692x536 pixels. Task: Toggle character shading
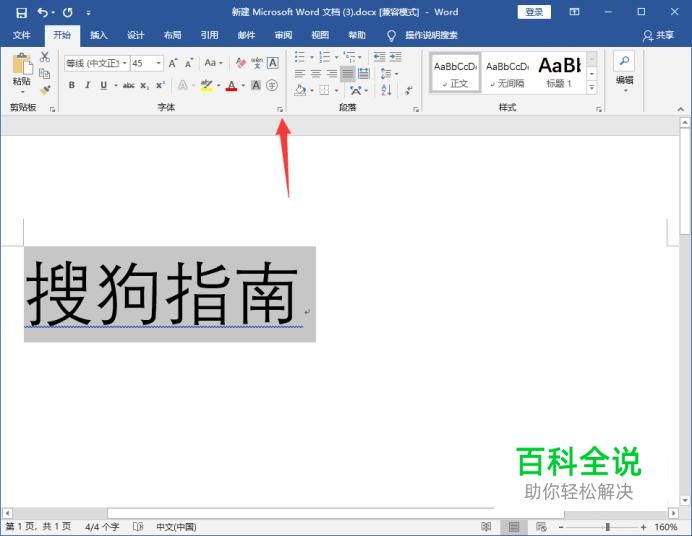tap(256, 85)
